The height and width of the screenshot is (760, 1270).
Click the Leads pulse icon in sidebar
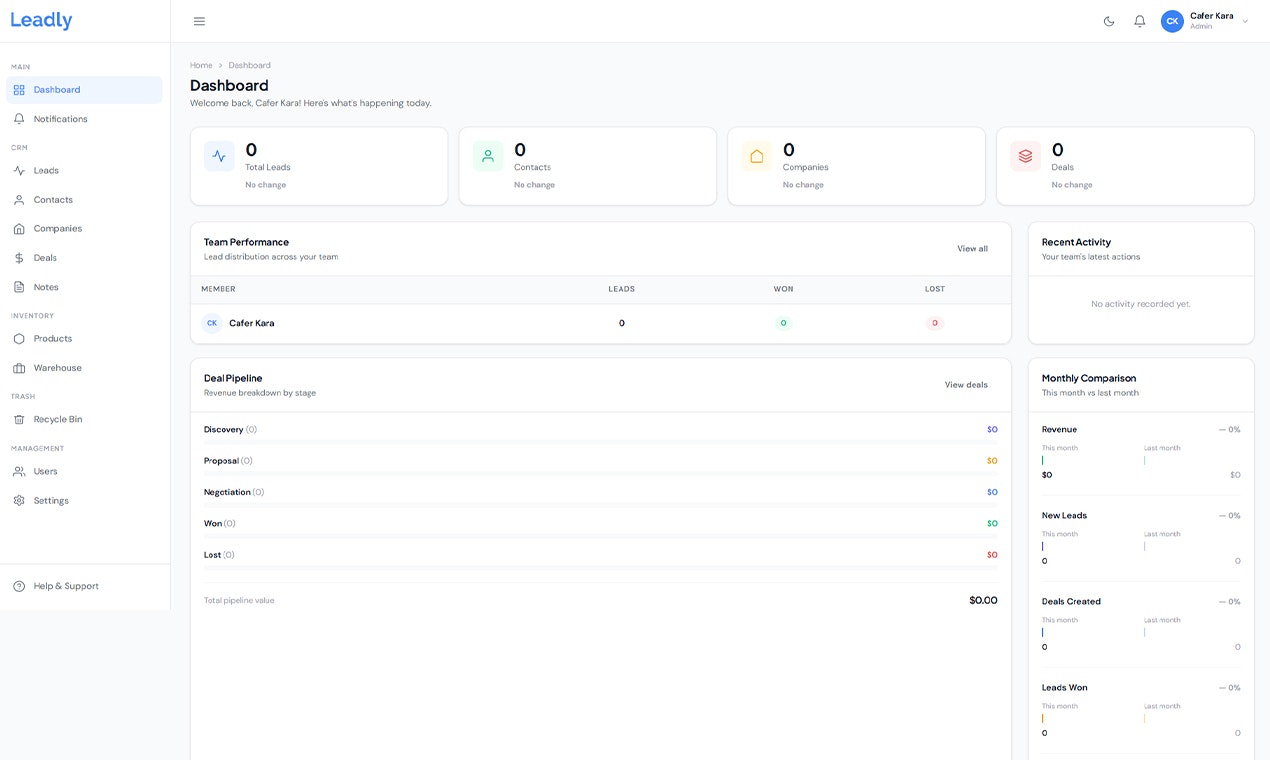coord(19,171)
